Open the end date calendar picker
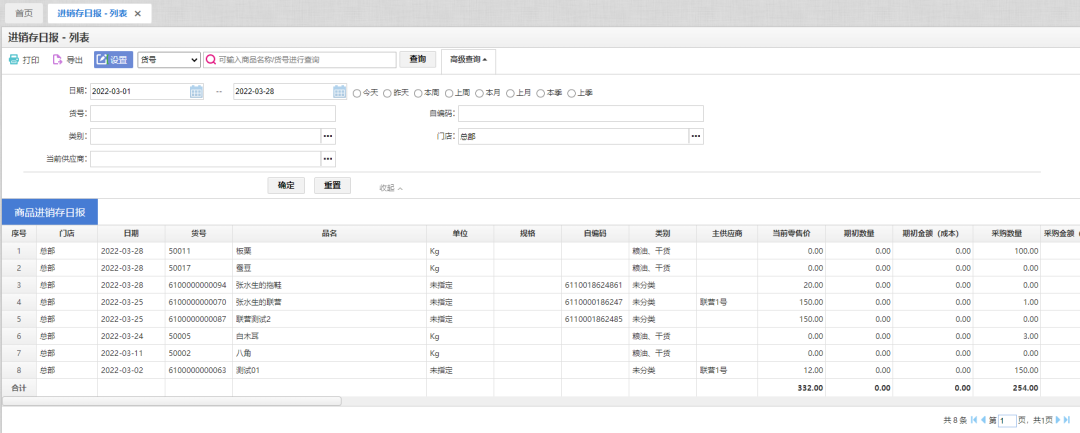 click(339, 92)
